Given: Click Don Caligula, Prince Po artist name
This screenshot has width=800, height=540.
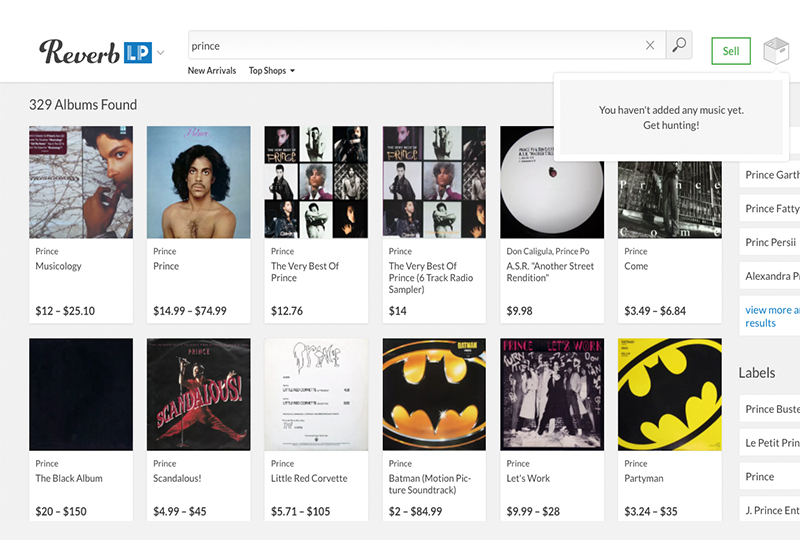Looking at the screenshot, I should click(x=547, y=251).
